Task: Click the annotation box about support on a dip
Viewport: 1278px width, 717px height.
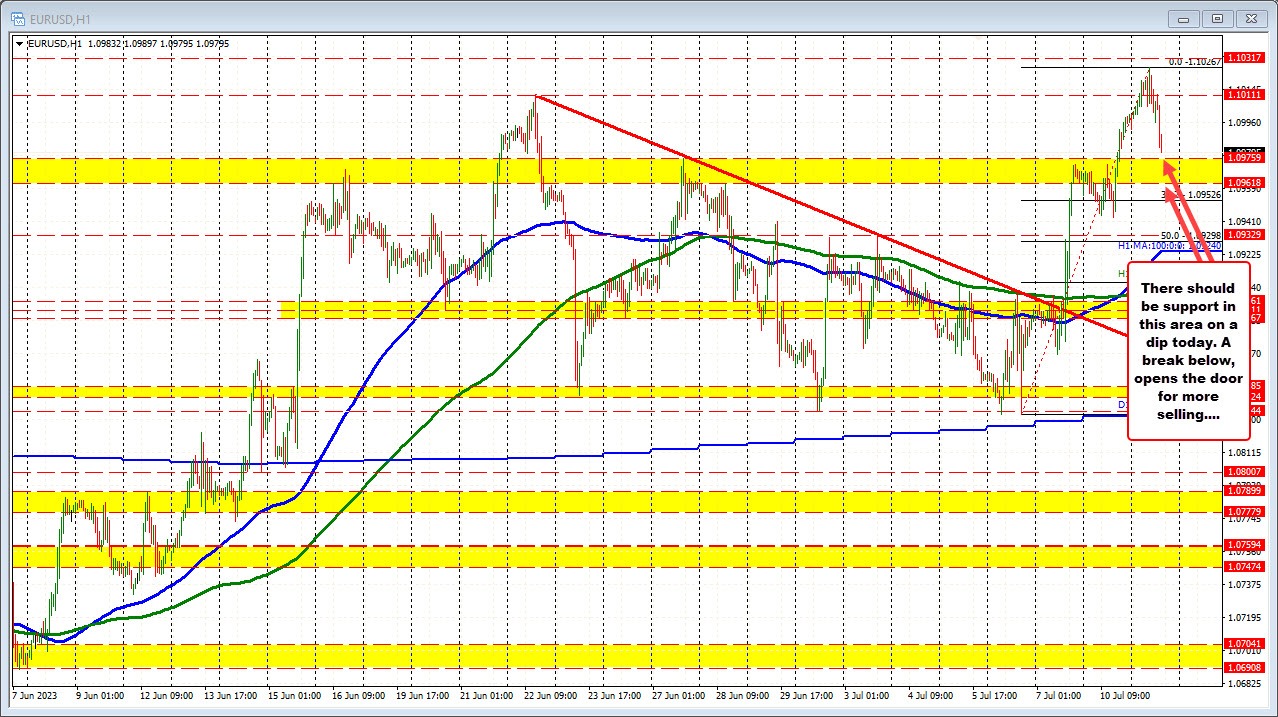Action: pos(1188,350)
